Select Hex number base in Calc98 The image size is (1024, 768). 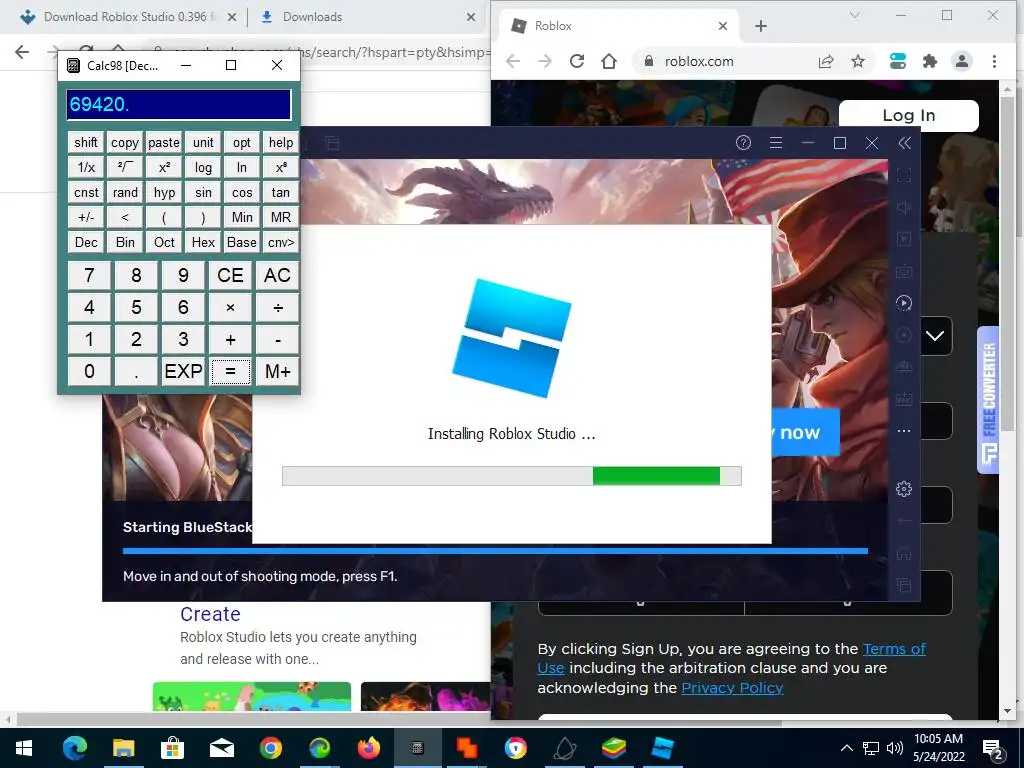[203, 242]
